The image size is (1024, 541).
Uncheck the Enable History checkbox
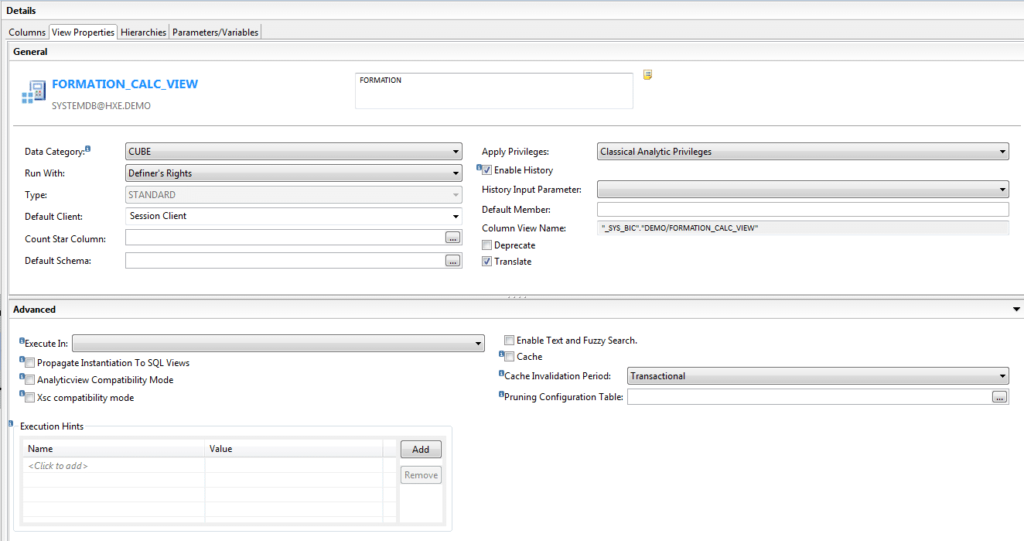(x=487, y=171)
